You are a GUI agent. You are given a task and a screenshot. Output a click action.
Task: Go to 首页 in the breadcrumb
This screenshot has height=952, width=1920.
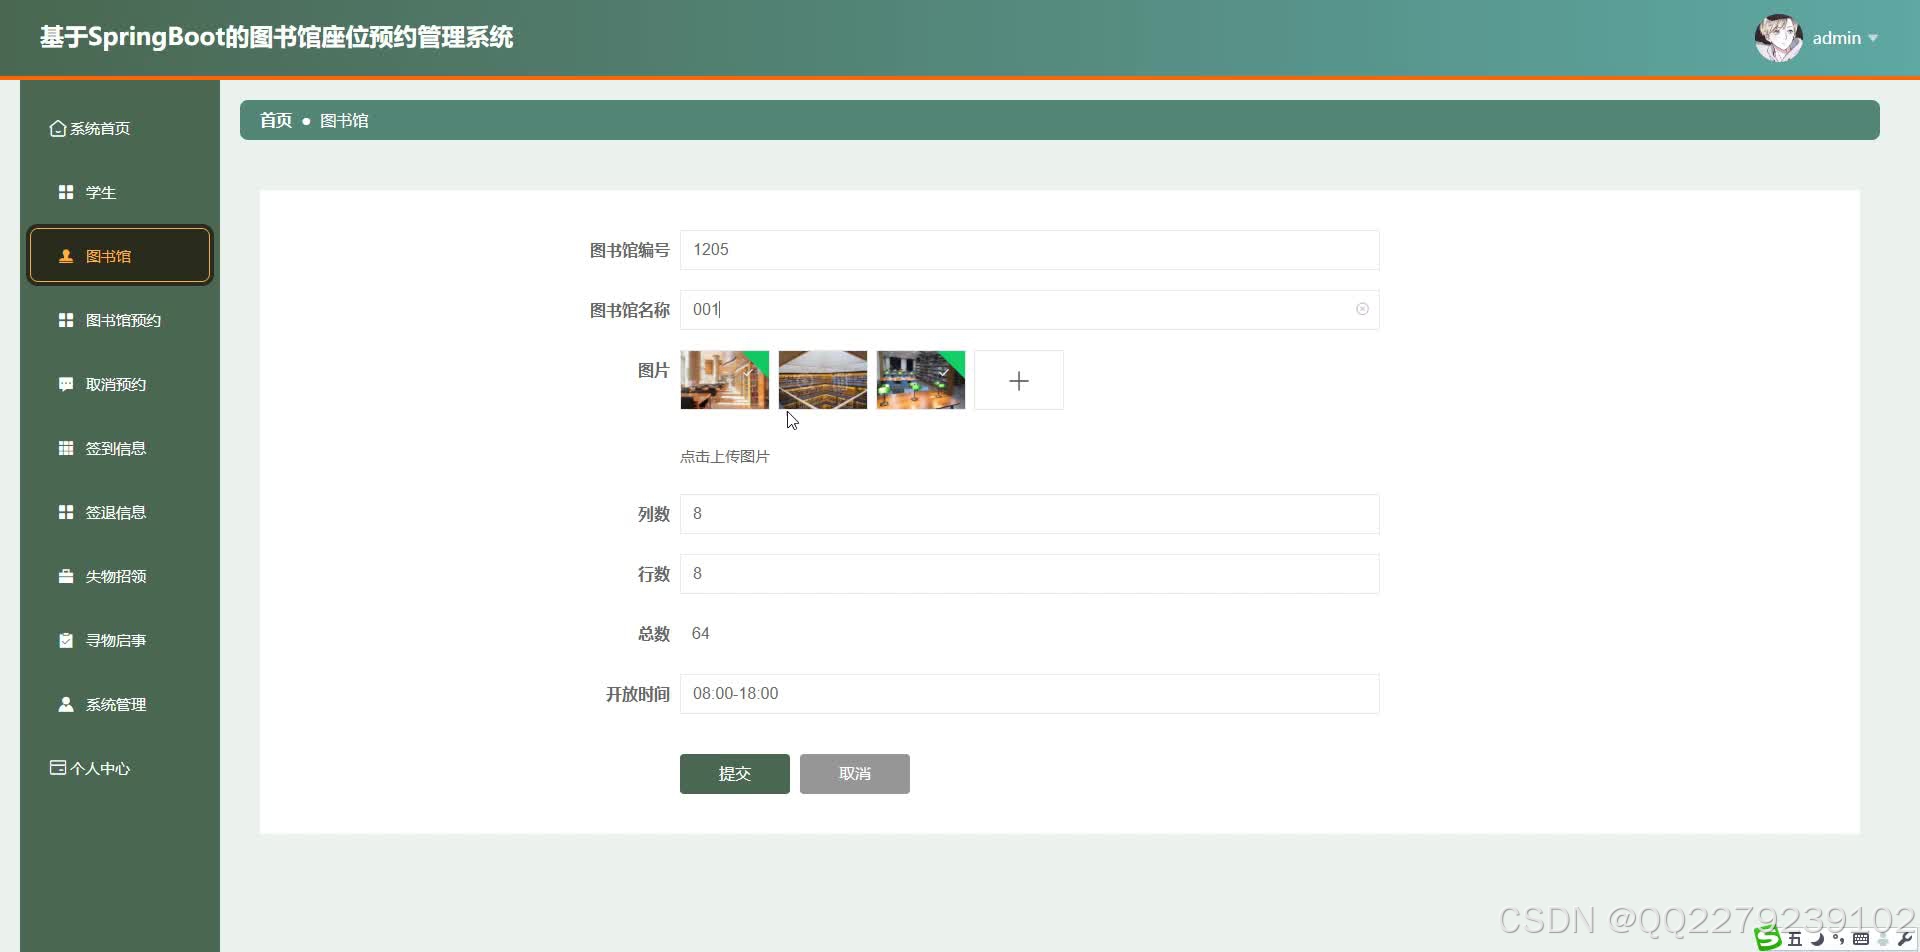tap(276, 120)
